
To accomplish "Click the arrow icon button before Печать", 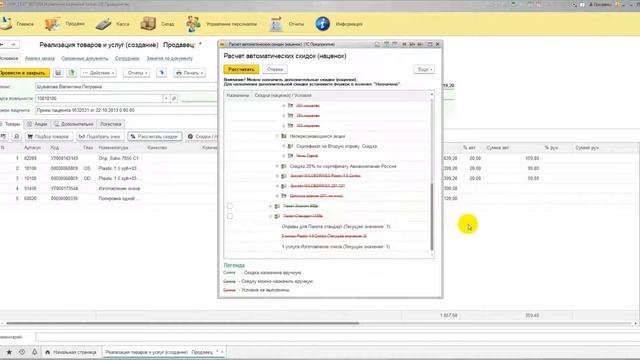I will point(162,73).
